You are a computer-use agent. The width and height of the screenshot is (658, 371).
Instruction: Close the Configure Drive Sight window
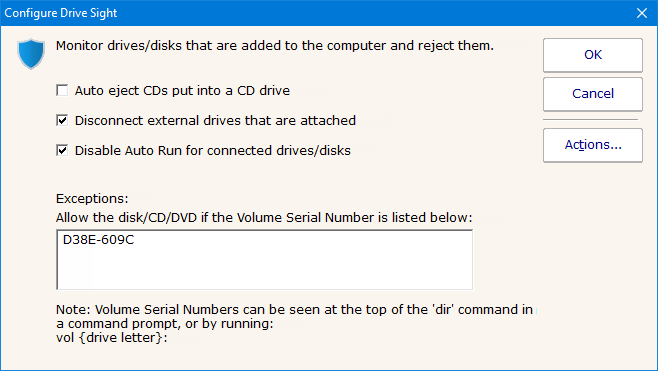click(x=642, y=13)
